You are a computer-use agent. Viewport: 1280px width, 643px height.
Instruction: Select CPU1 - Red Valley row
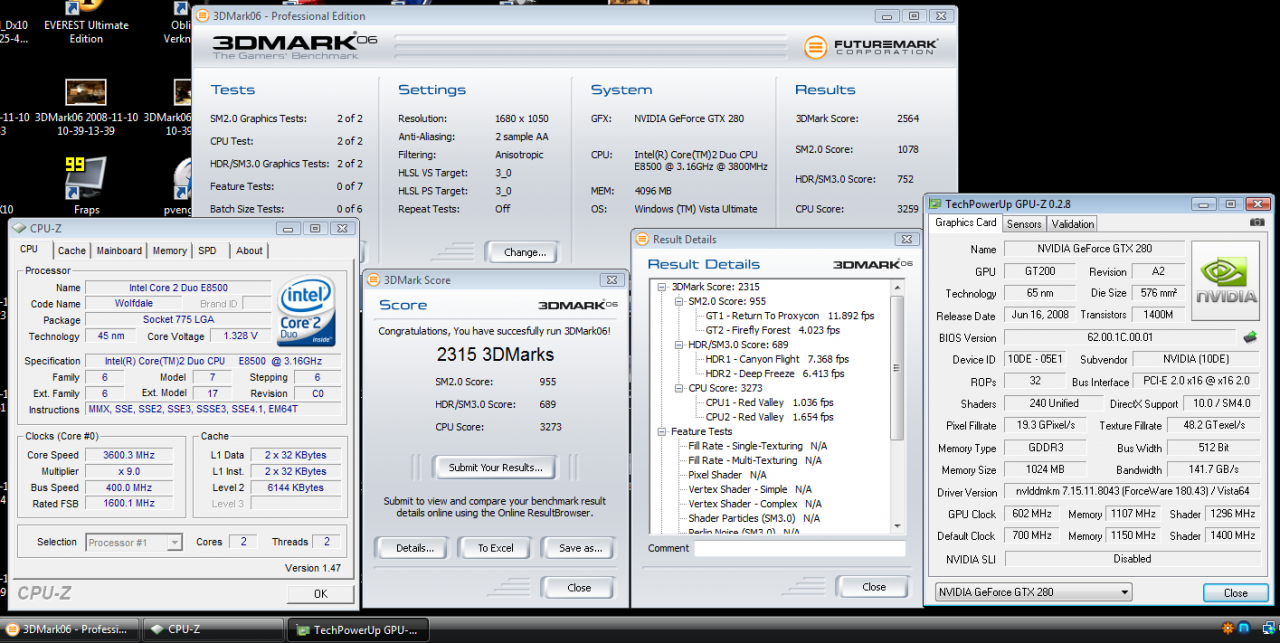769,403
